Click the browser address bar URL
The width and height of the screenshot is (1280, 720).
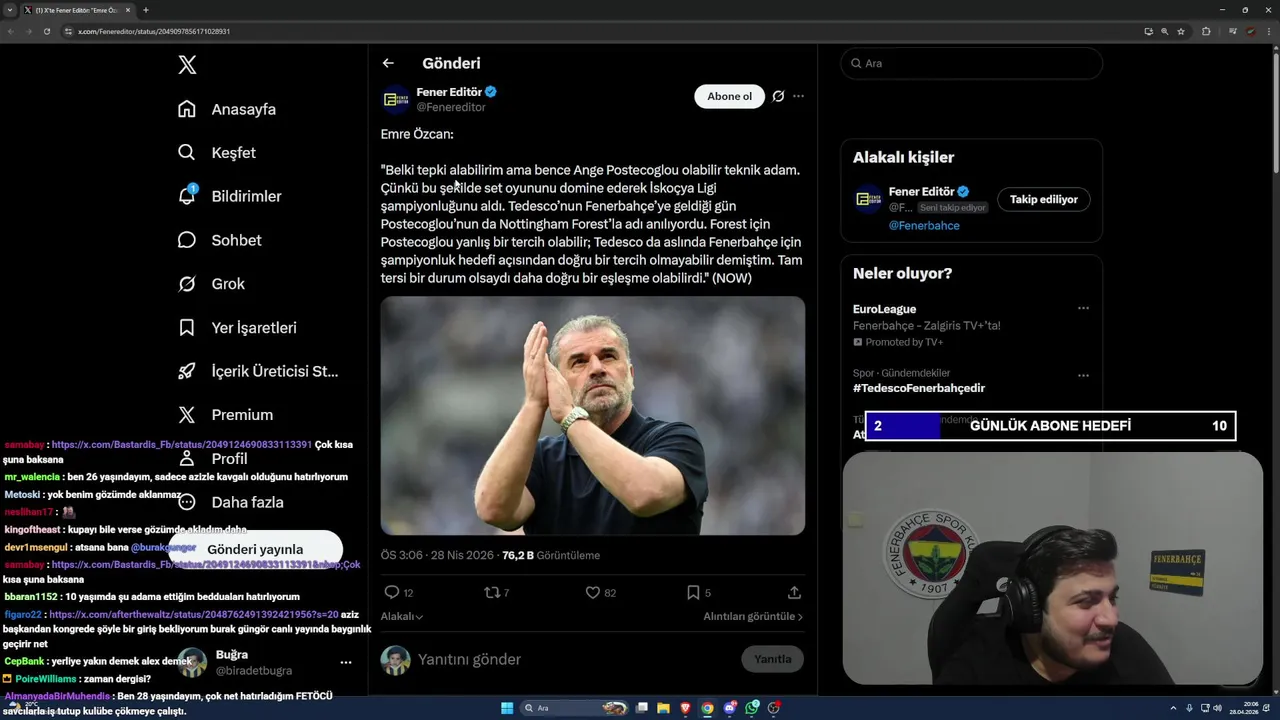(x=154, y=31)
